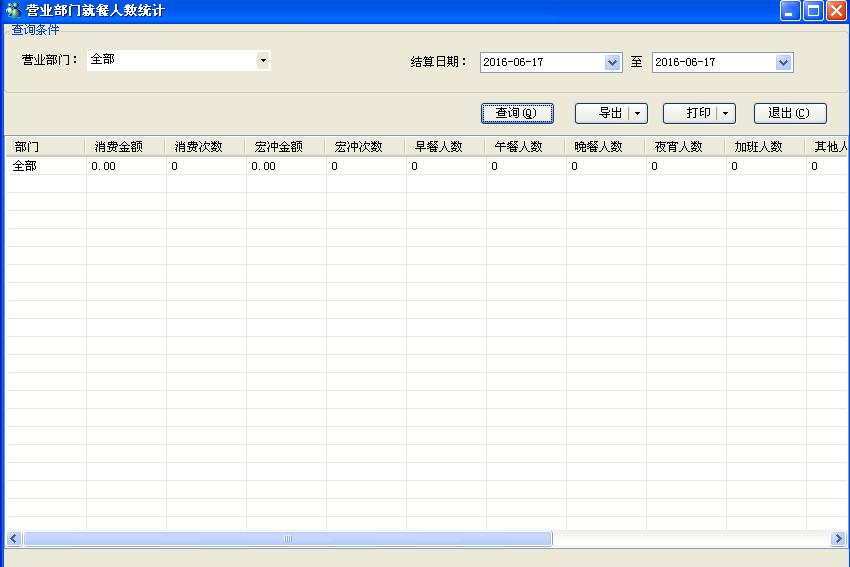Expand the start date picker dropdown
The width and height of the screenshot is (850, 567).
613,62
